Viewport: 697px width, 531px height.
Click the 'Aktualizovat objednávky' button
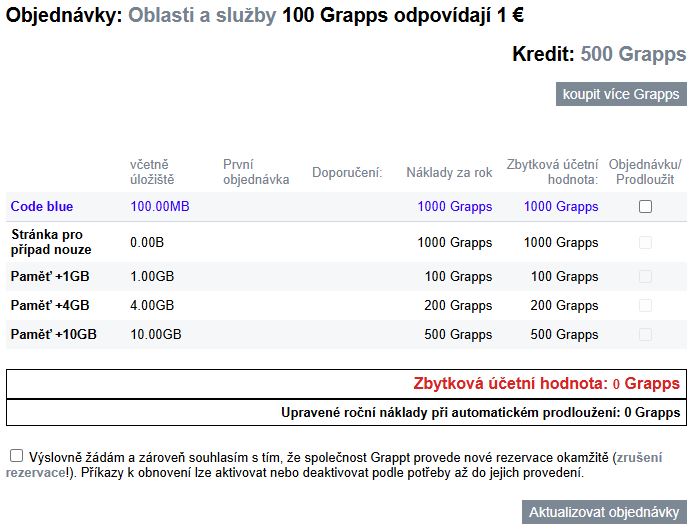[604, 512]
